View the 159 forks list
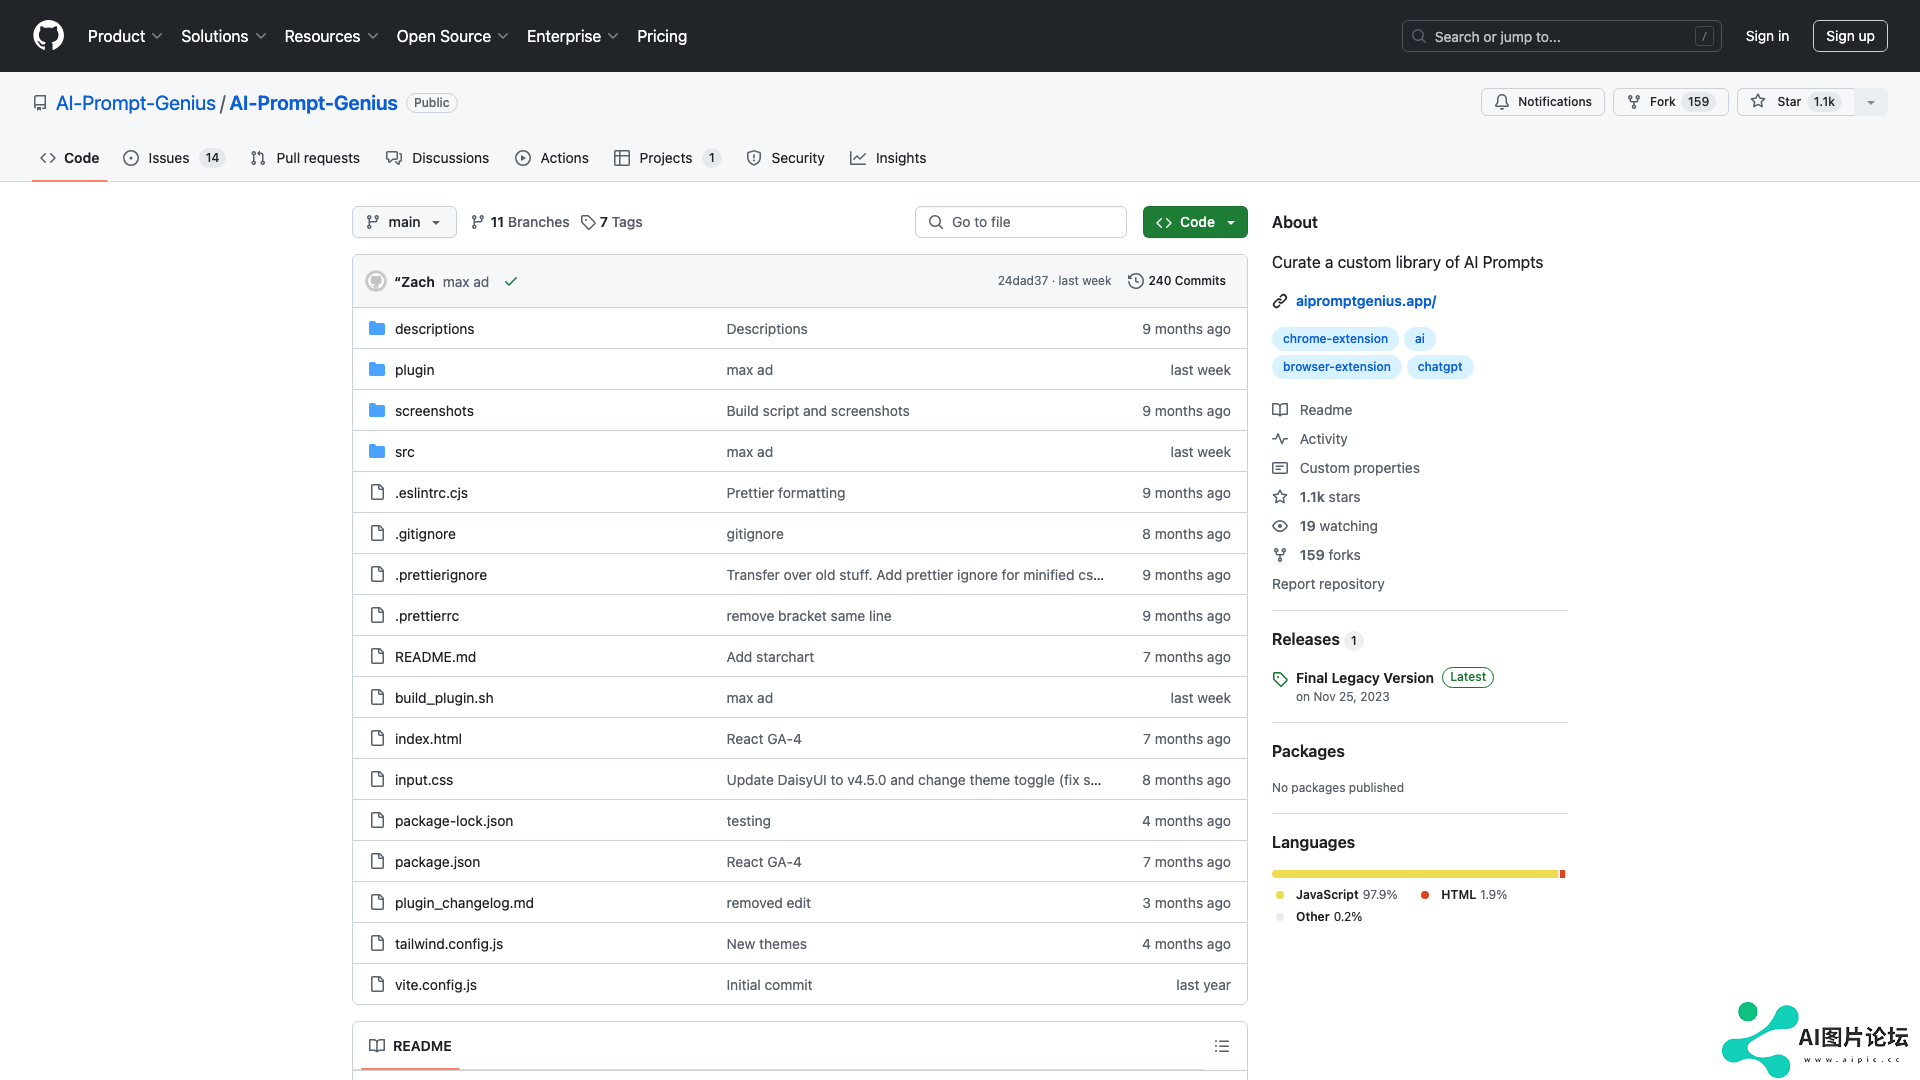 tap(1316, 555)
